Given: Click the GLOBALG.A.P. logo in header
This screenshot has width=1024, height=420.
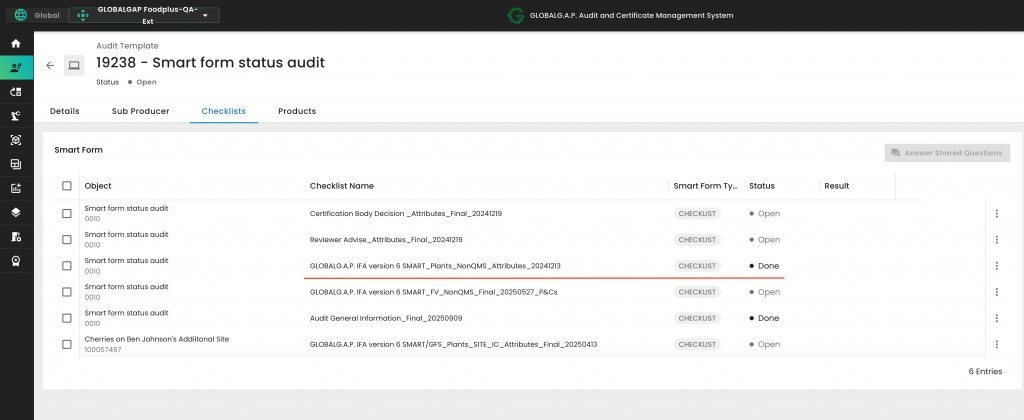Looking at the screenshot, I should [516, 16].
